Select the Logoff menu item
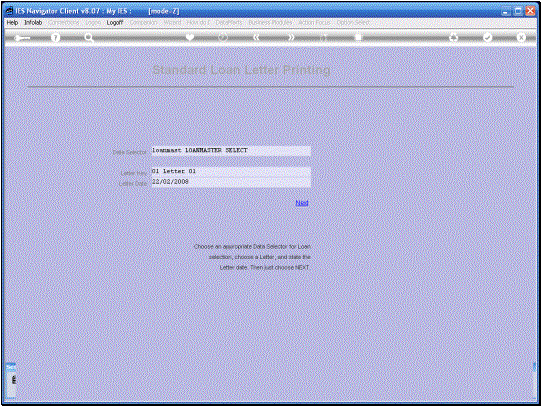 click(115, 22)
